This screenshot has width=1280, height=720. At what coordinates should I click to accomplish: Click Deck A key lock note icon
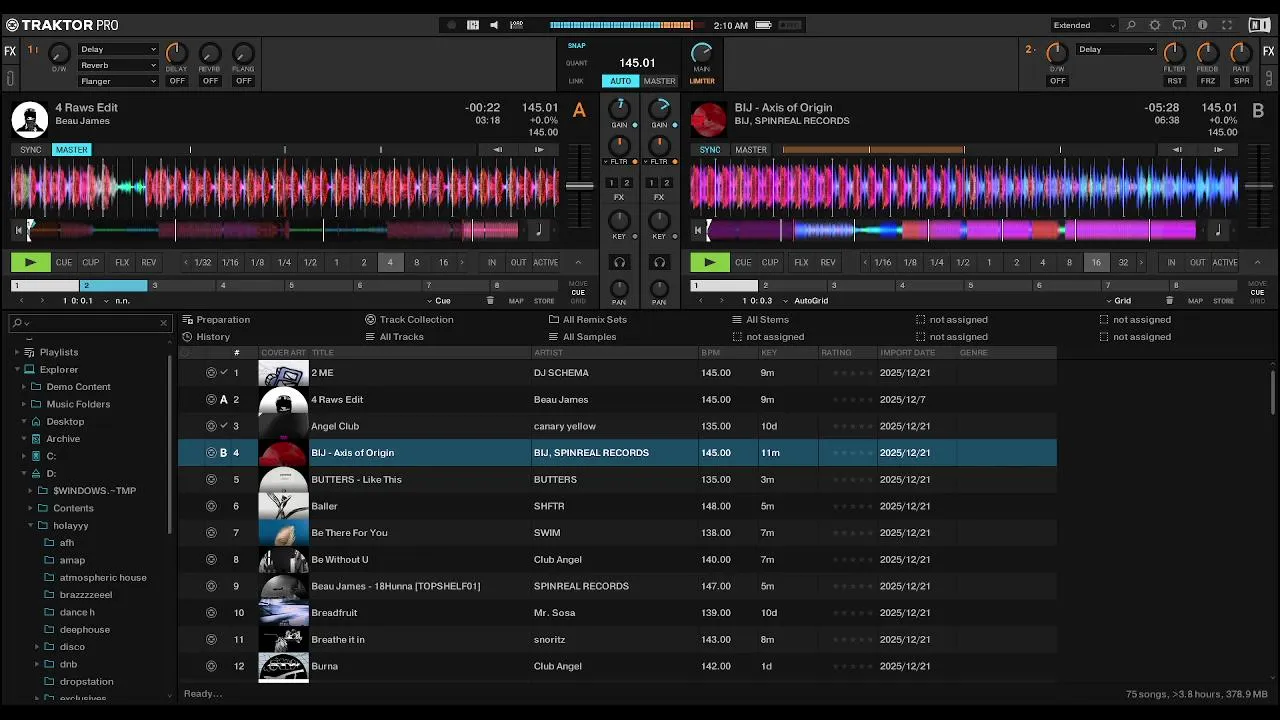(539, 231)
